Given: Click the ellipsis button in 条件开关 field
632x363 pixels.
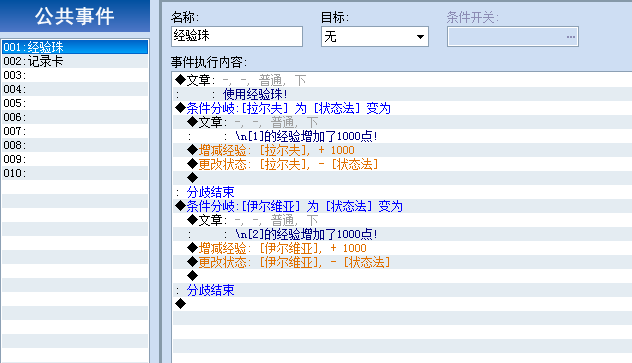Looking at the screenshot, I should click(x=570, y=37).
